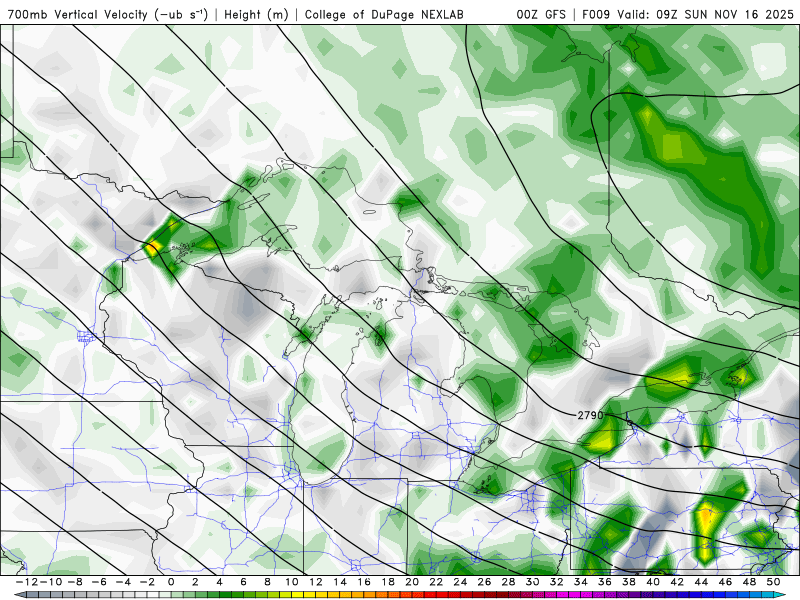This screenshot has width=800, height=600.
Task: Click the '10' color scale label
Action: [291, 582]
